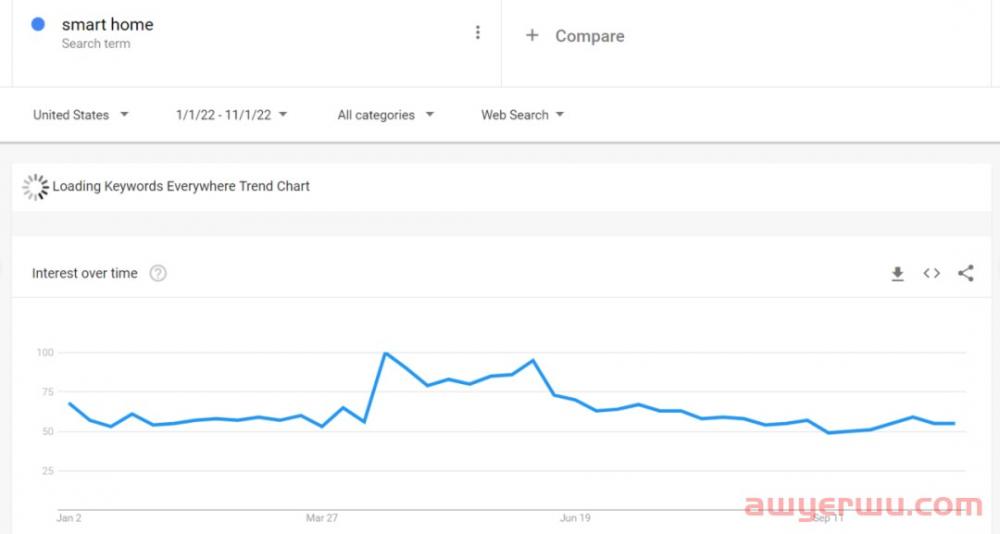
Task: Open help for Interest over time
Action: 158,273
